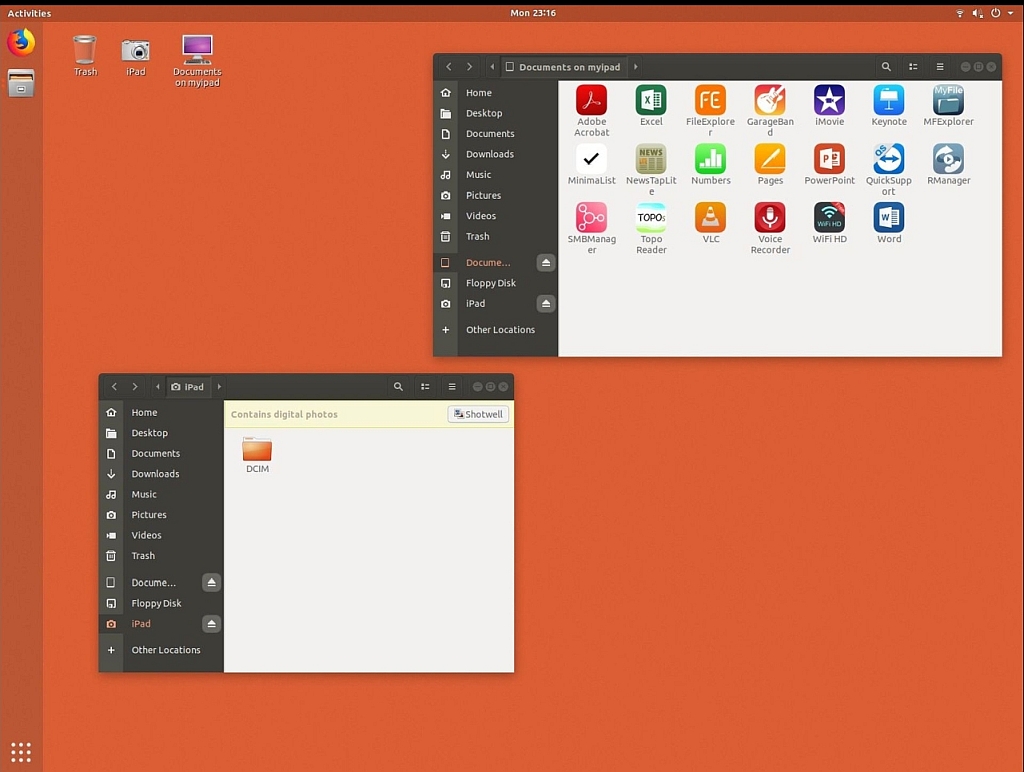The width and height of the screenshot is (1024, 772).
Task: Open the MinimaList folder
Action: (591, 159)
